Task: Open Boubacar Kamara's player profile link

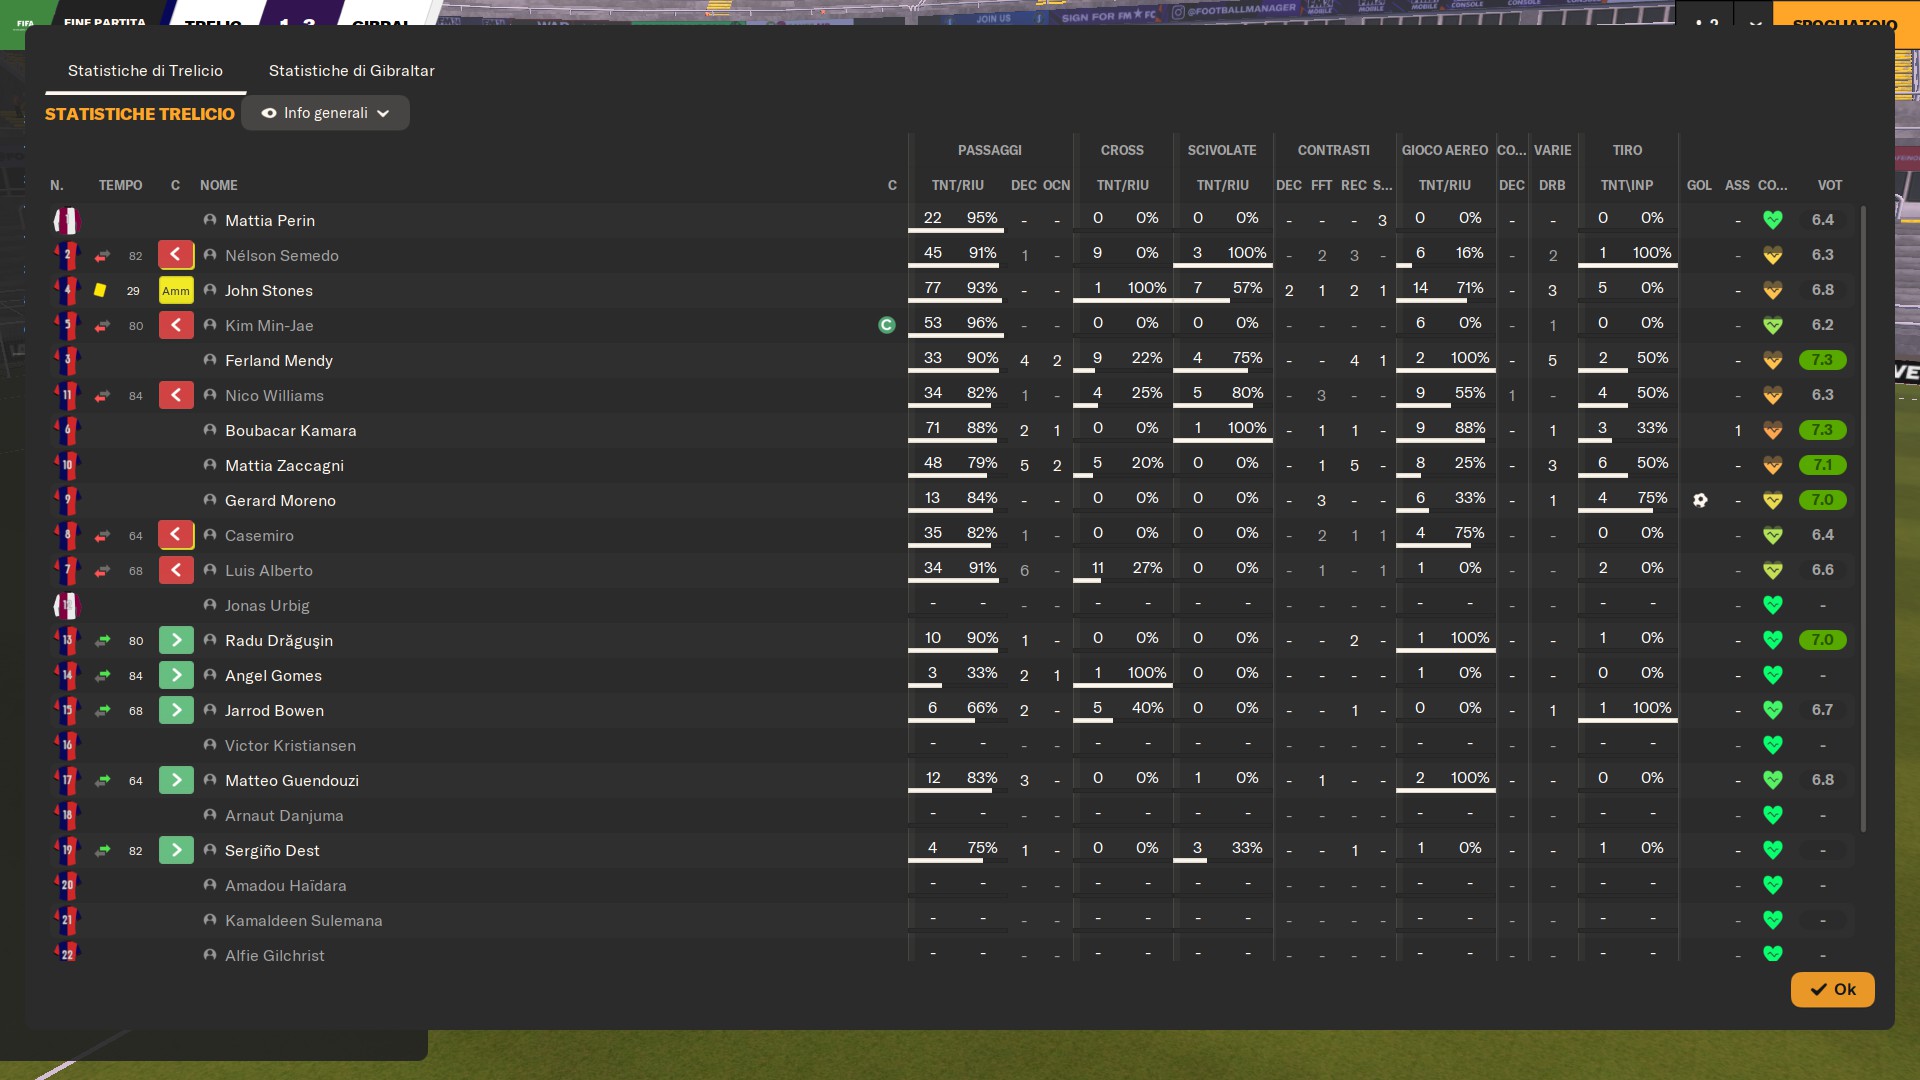Action: tap(290, 431)
